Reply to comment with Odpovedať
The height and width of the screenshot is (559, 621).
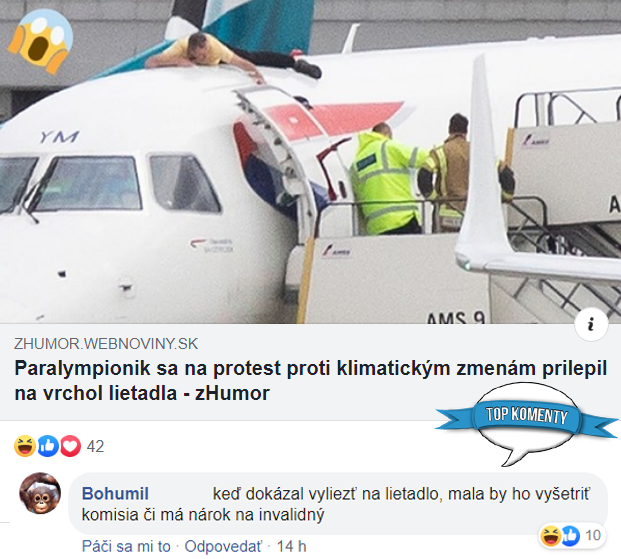(x=223, y=546)
